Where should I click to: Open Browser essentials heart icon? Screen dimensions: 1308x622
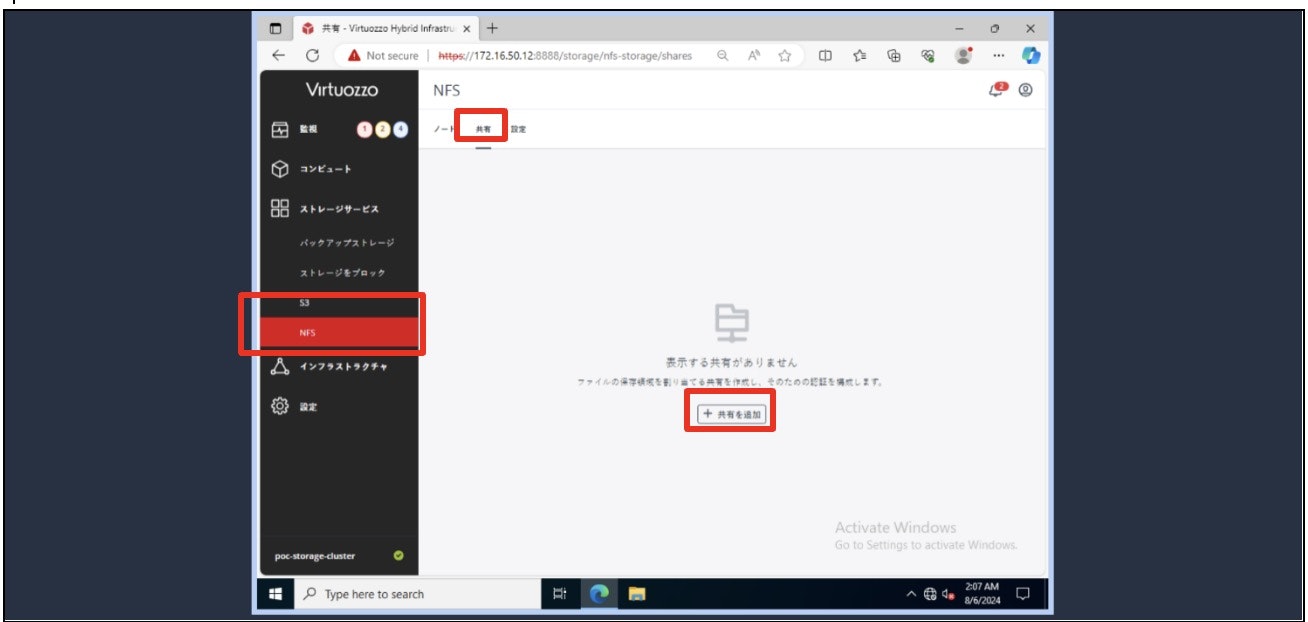point(928,56)
